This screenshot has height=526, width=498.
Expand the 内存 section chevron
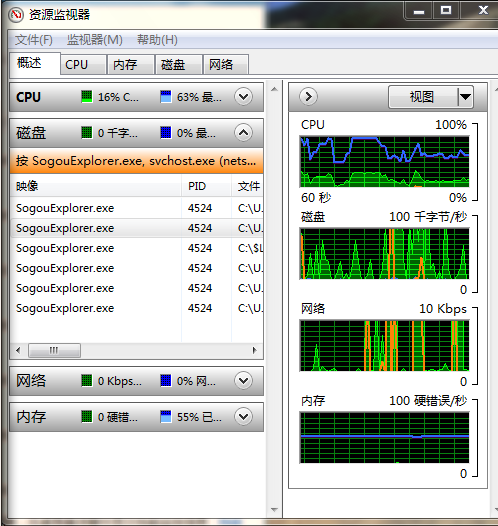click(x=243, y=417)
